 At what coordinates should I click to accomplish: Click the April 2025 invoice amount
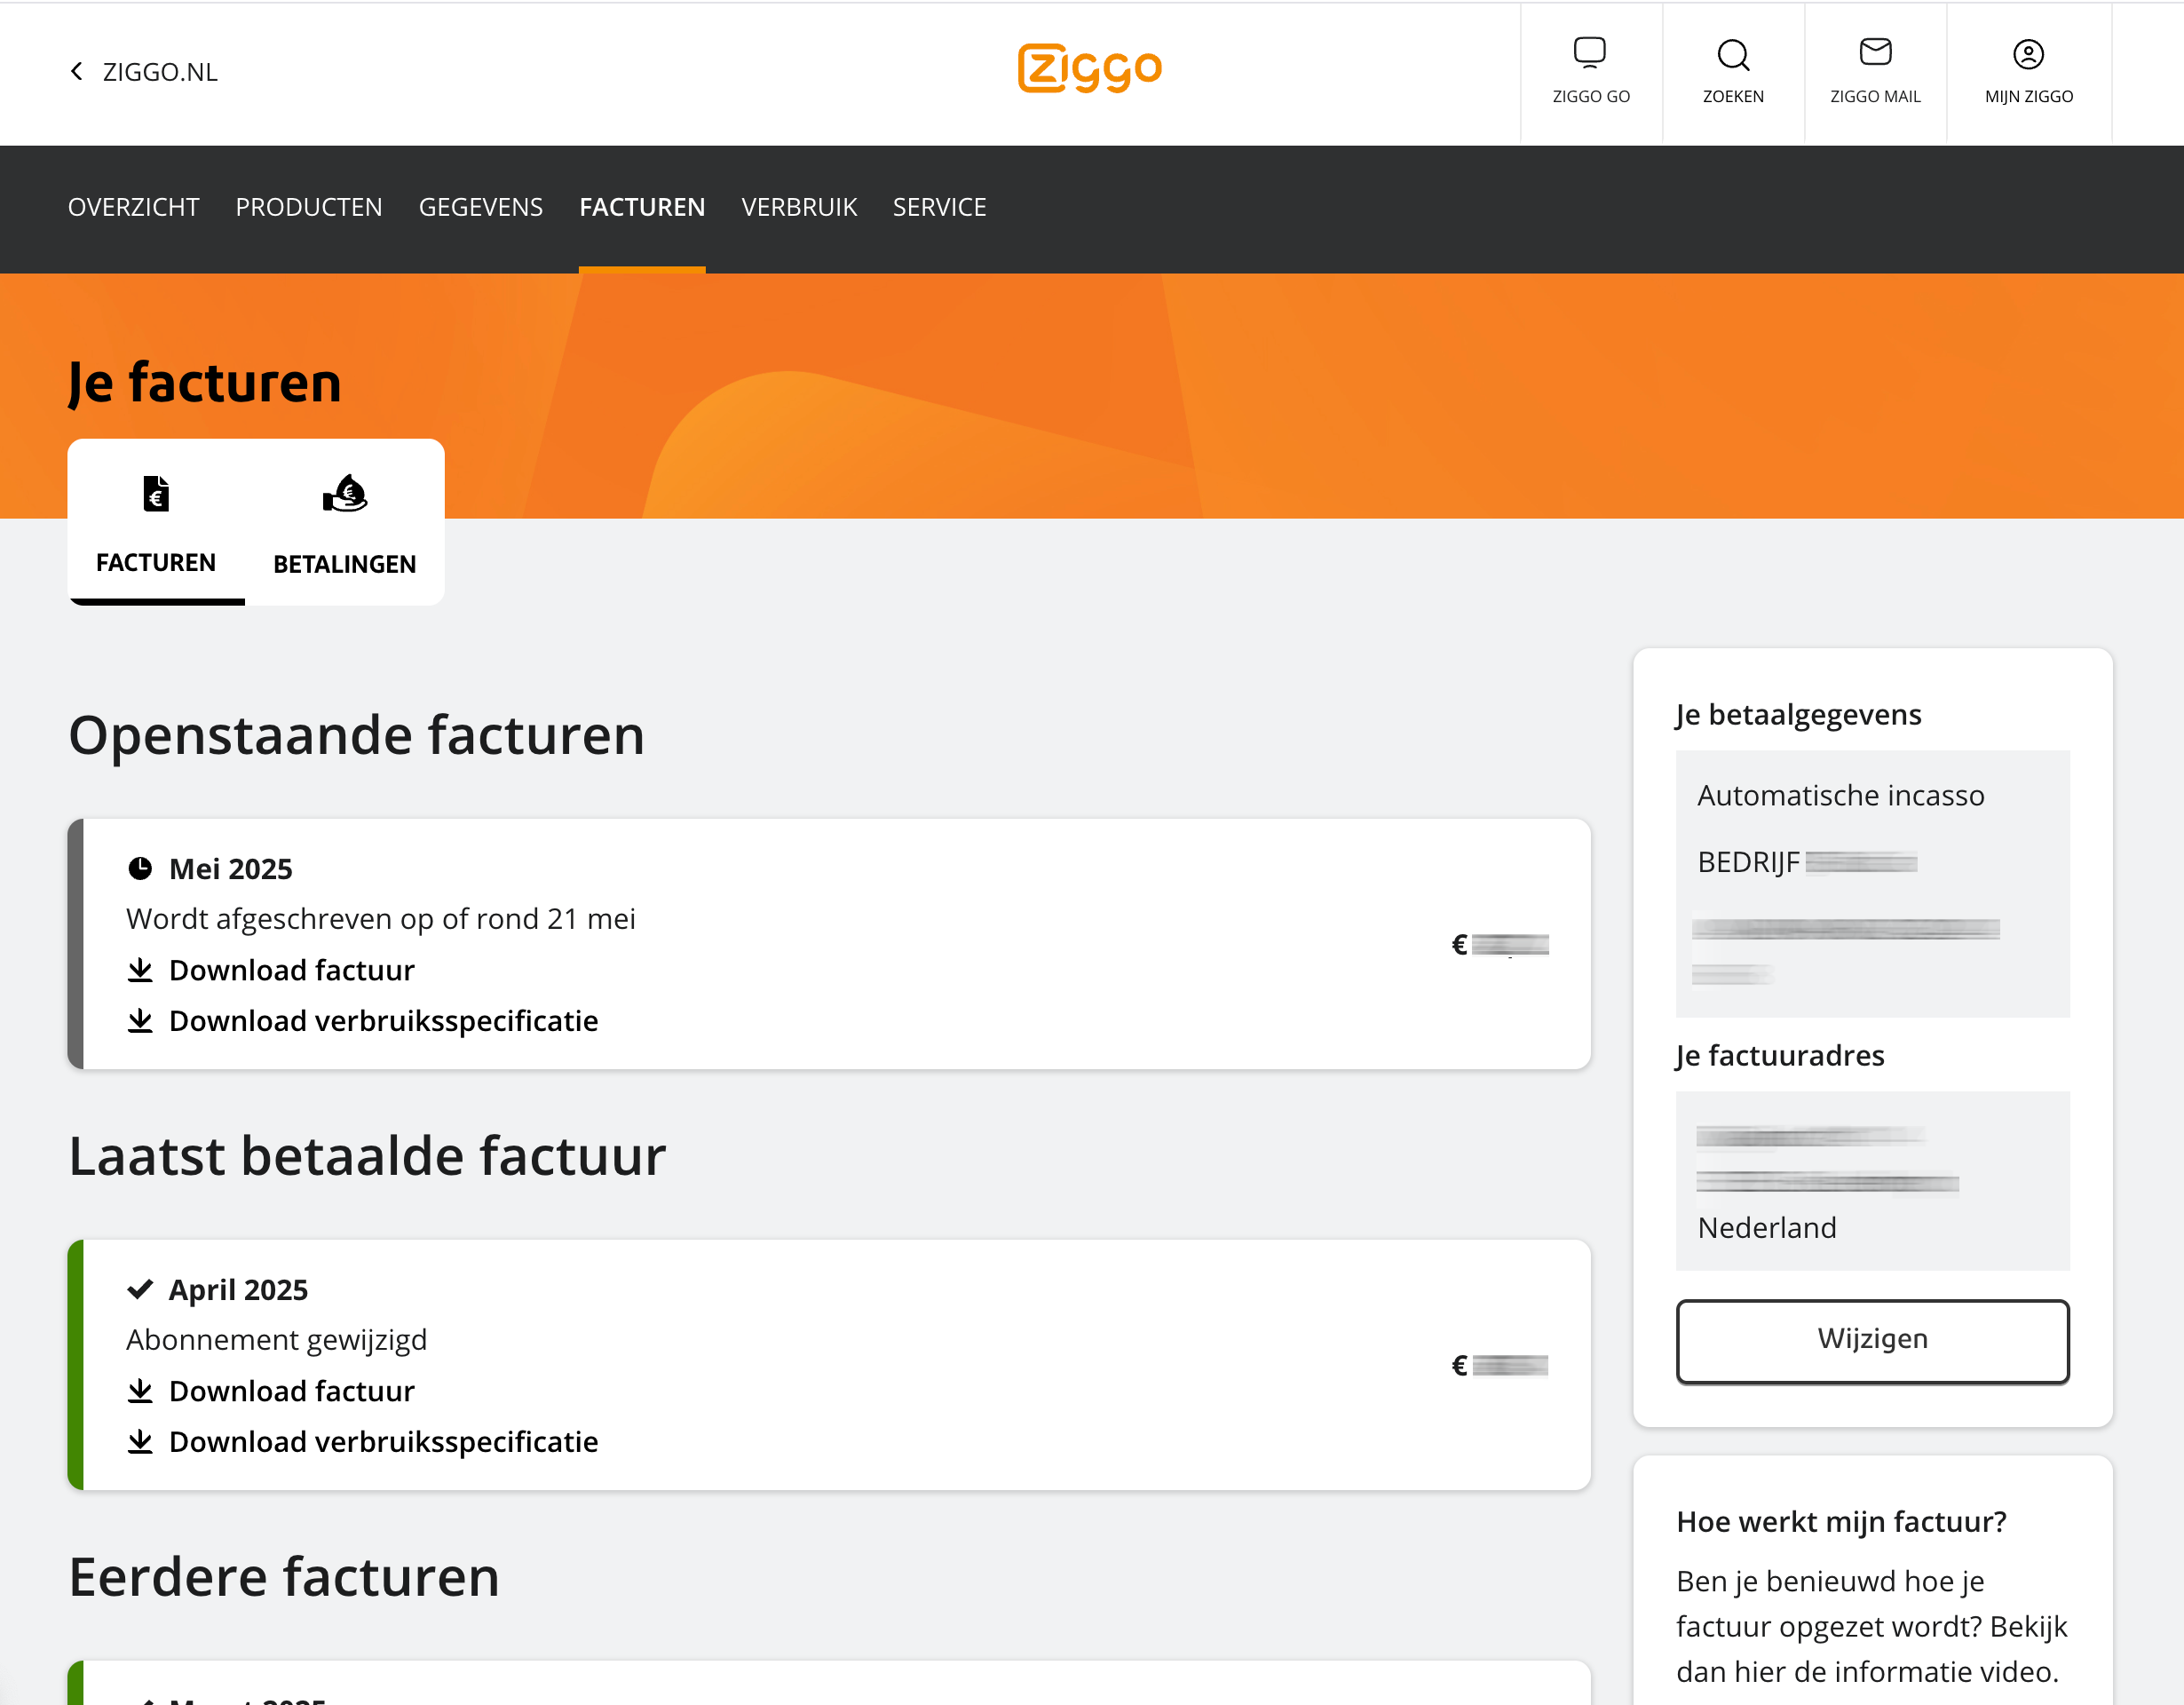click(1500, 1365)
